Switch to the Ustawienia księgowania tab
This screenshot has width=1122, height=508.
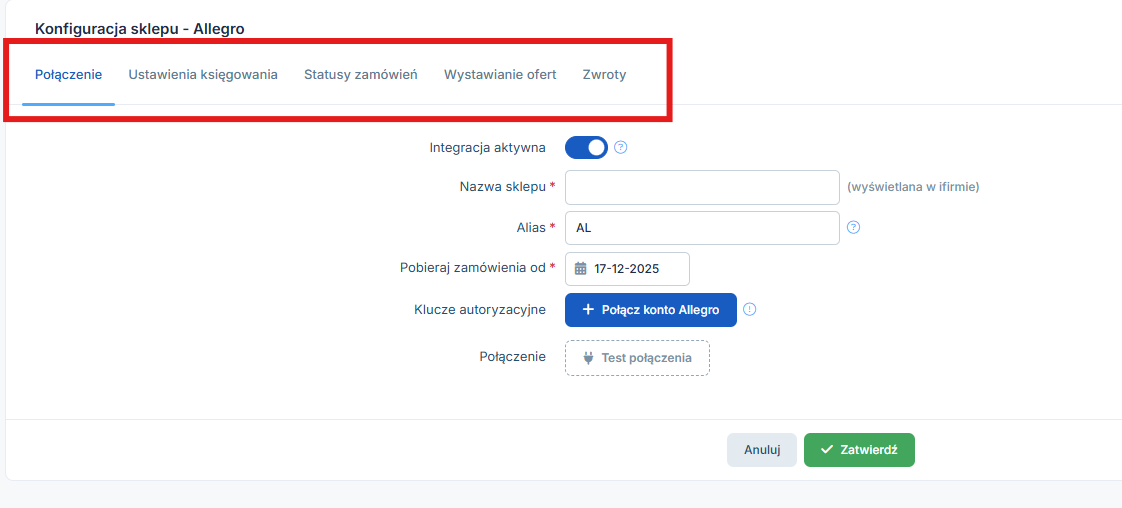203,75
